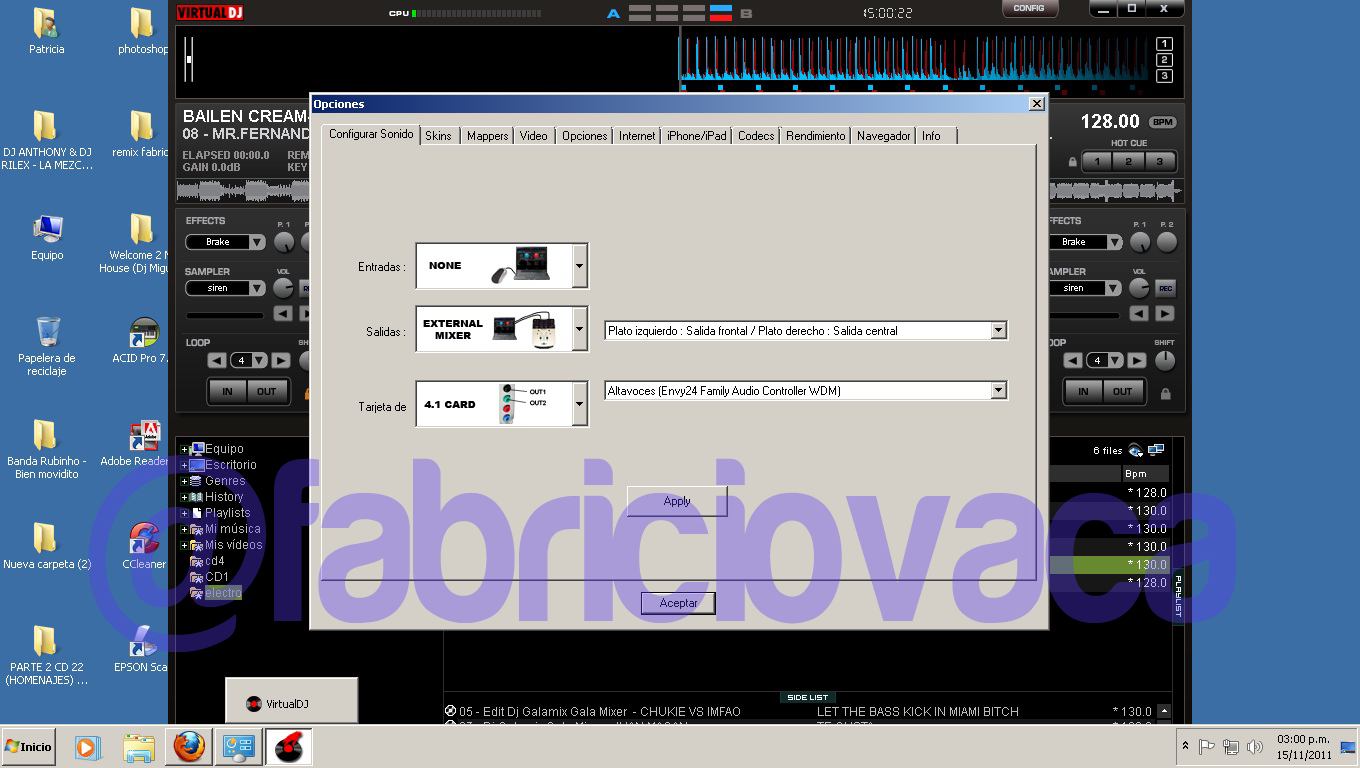Open the Altavoces Envy24 sound card dropdown
The width and height of the screenshot is (1360, 768).
(998, 391)
